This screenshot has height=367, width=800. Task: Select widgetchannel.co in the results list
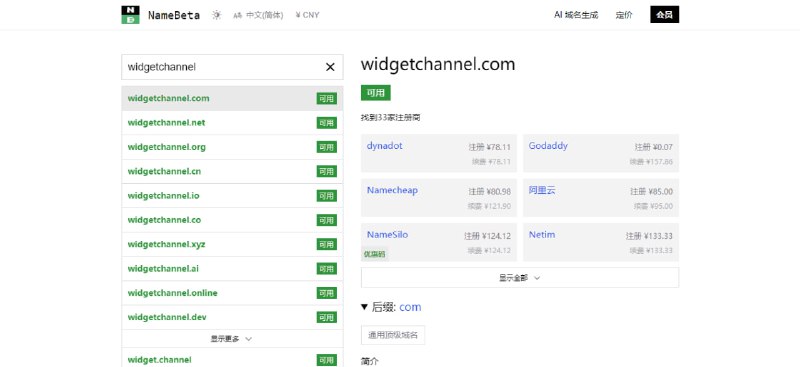pyautogui.click(x=232, y=220)
